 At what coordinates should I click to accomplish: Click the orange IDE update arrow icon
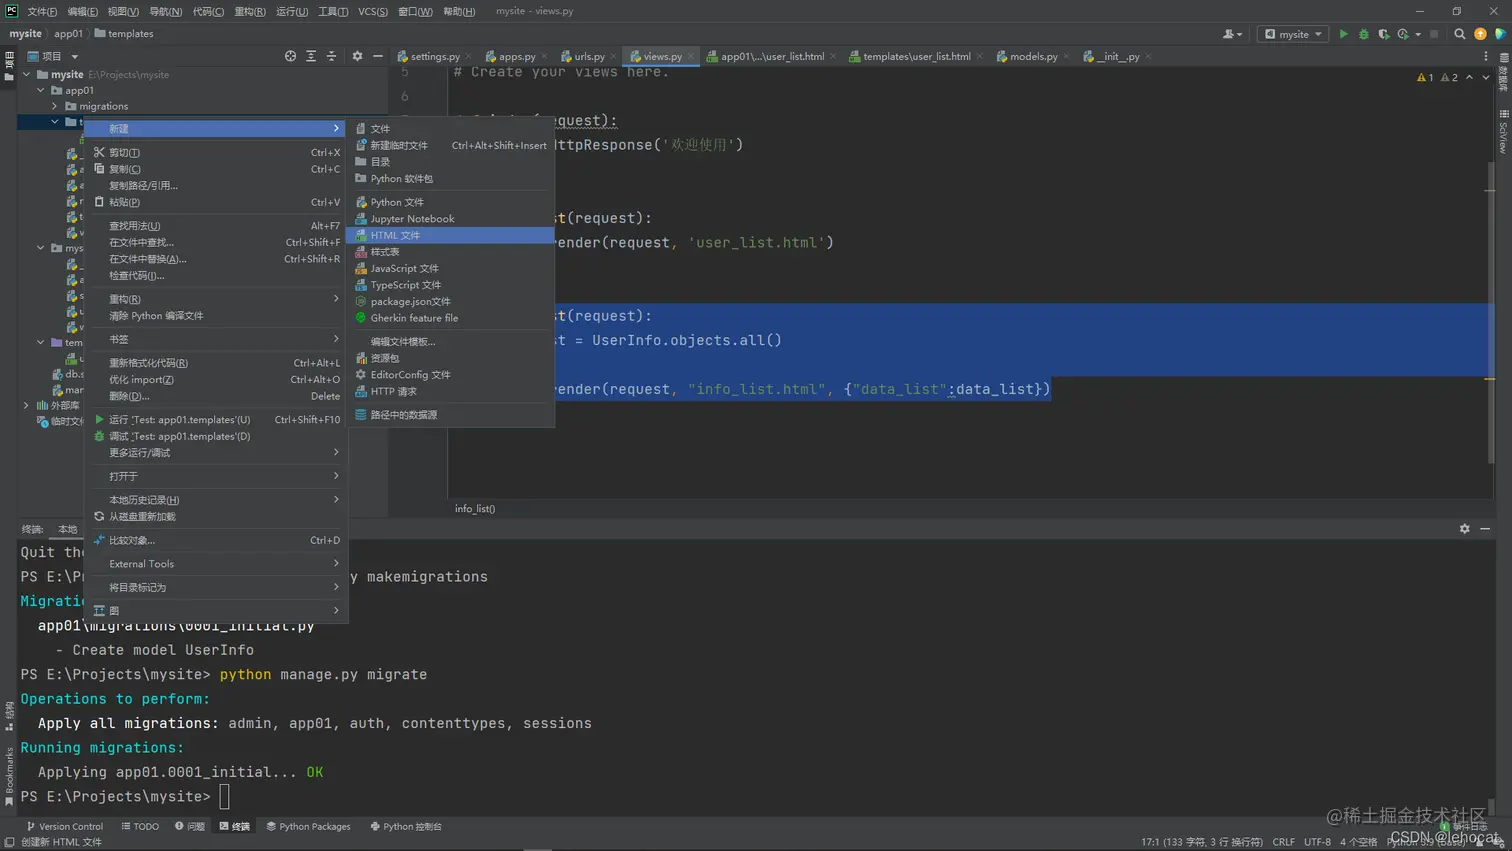coord(1480,34)
